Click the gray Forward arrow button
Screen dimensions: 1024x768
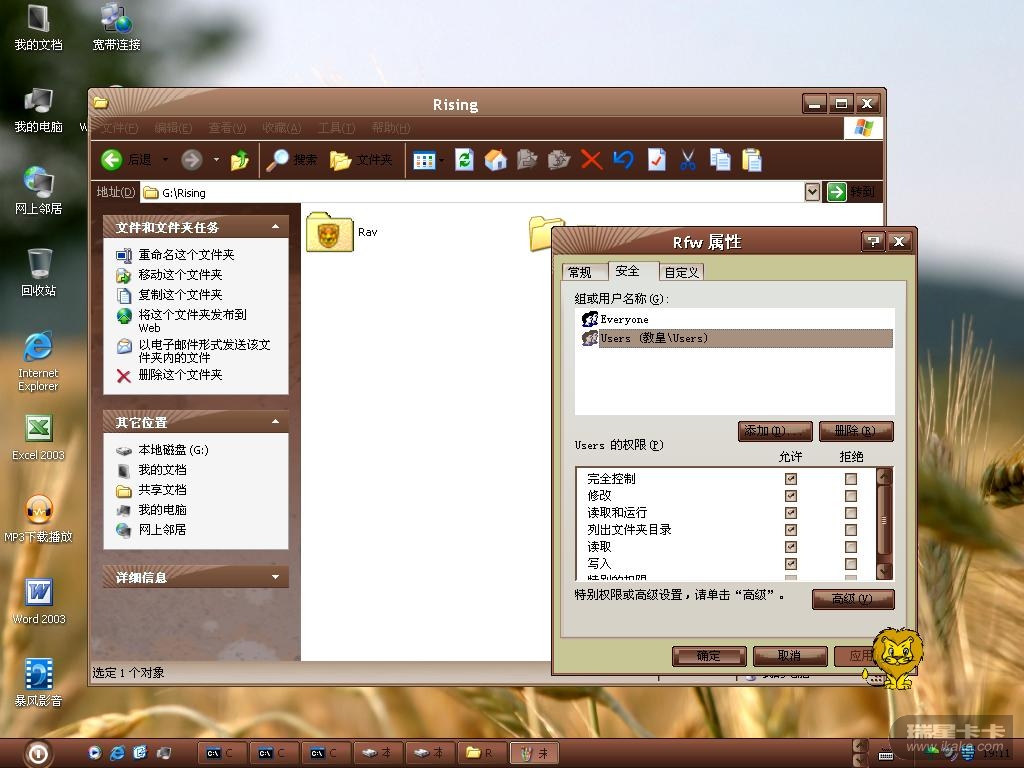(191, 159)
